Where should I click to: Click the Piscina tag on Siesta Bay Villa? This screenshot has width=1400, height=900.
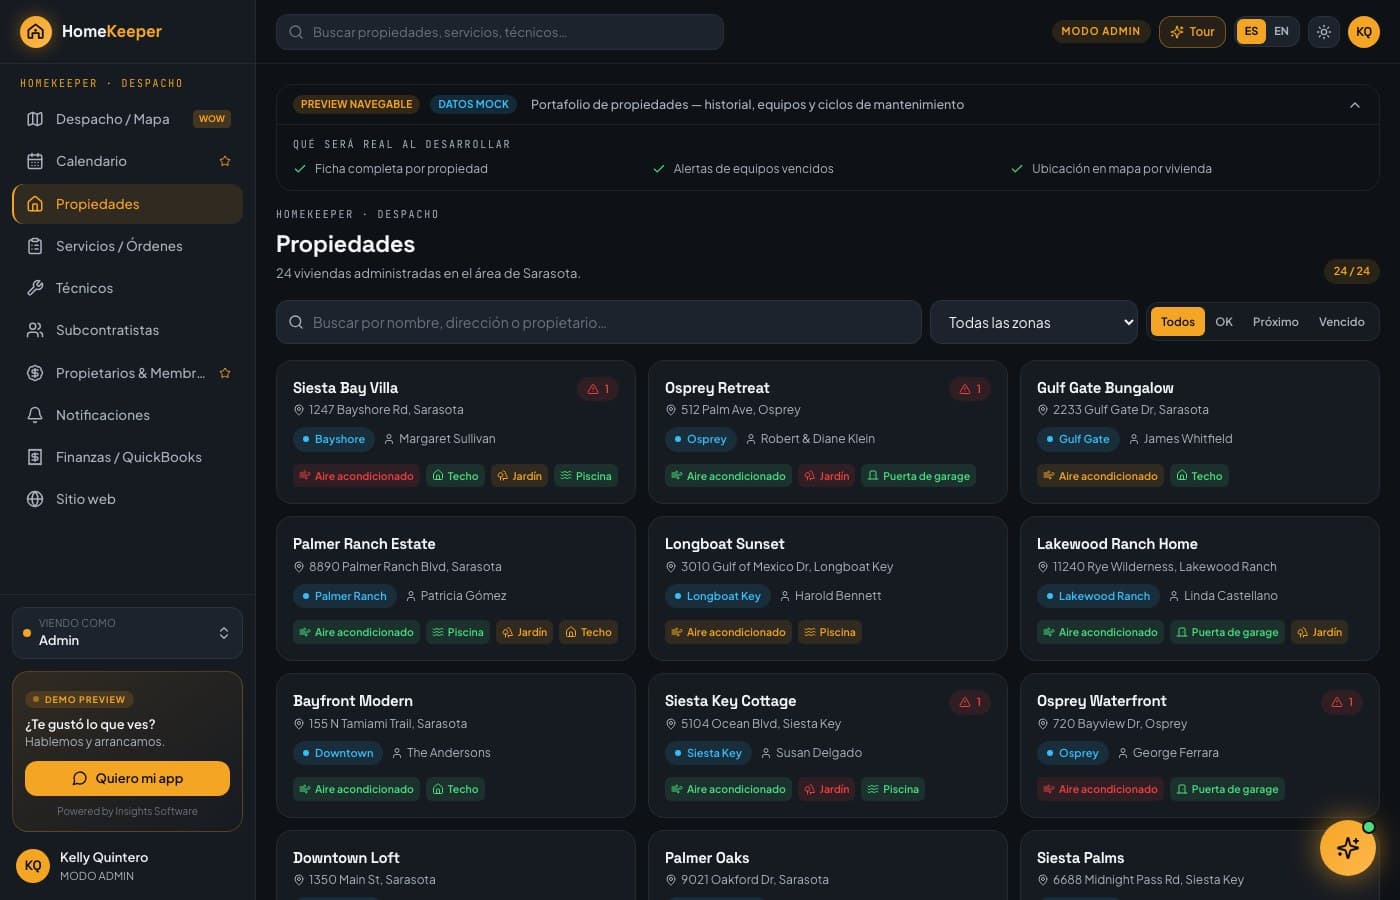[586, 476]
